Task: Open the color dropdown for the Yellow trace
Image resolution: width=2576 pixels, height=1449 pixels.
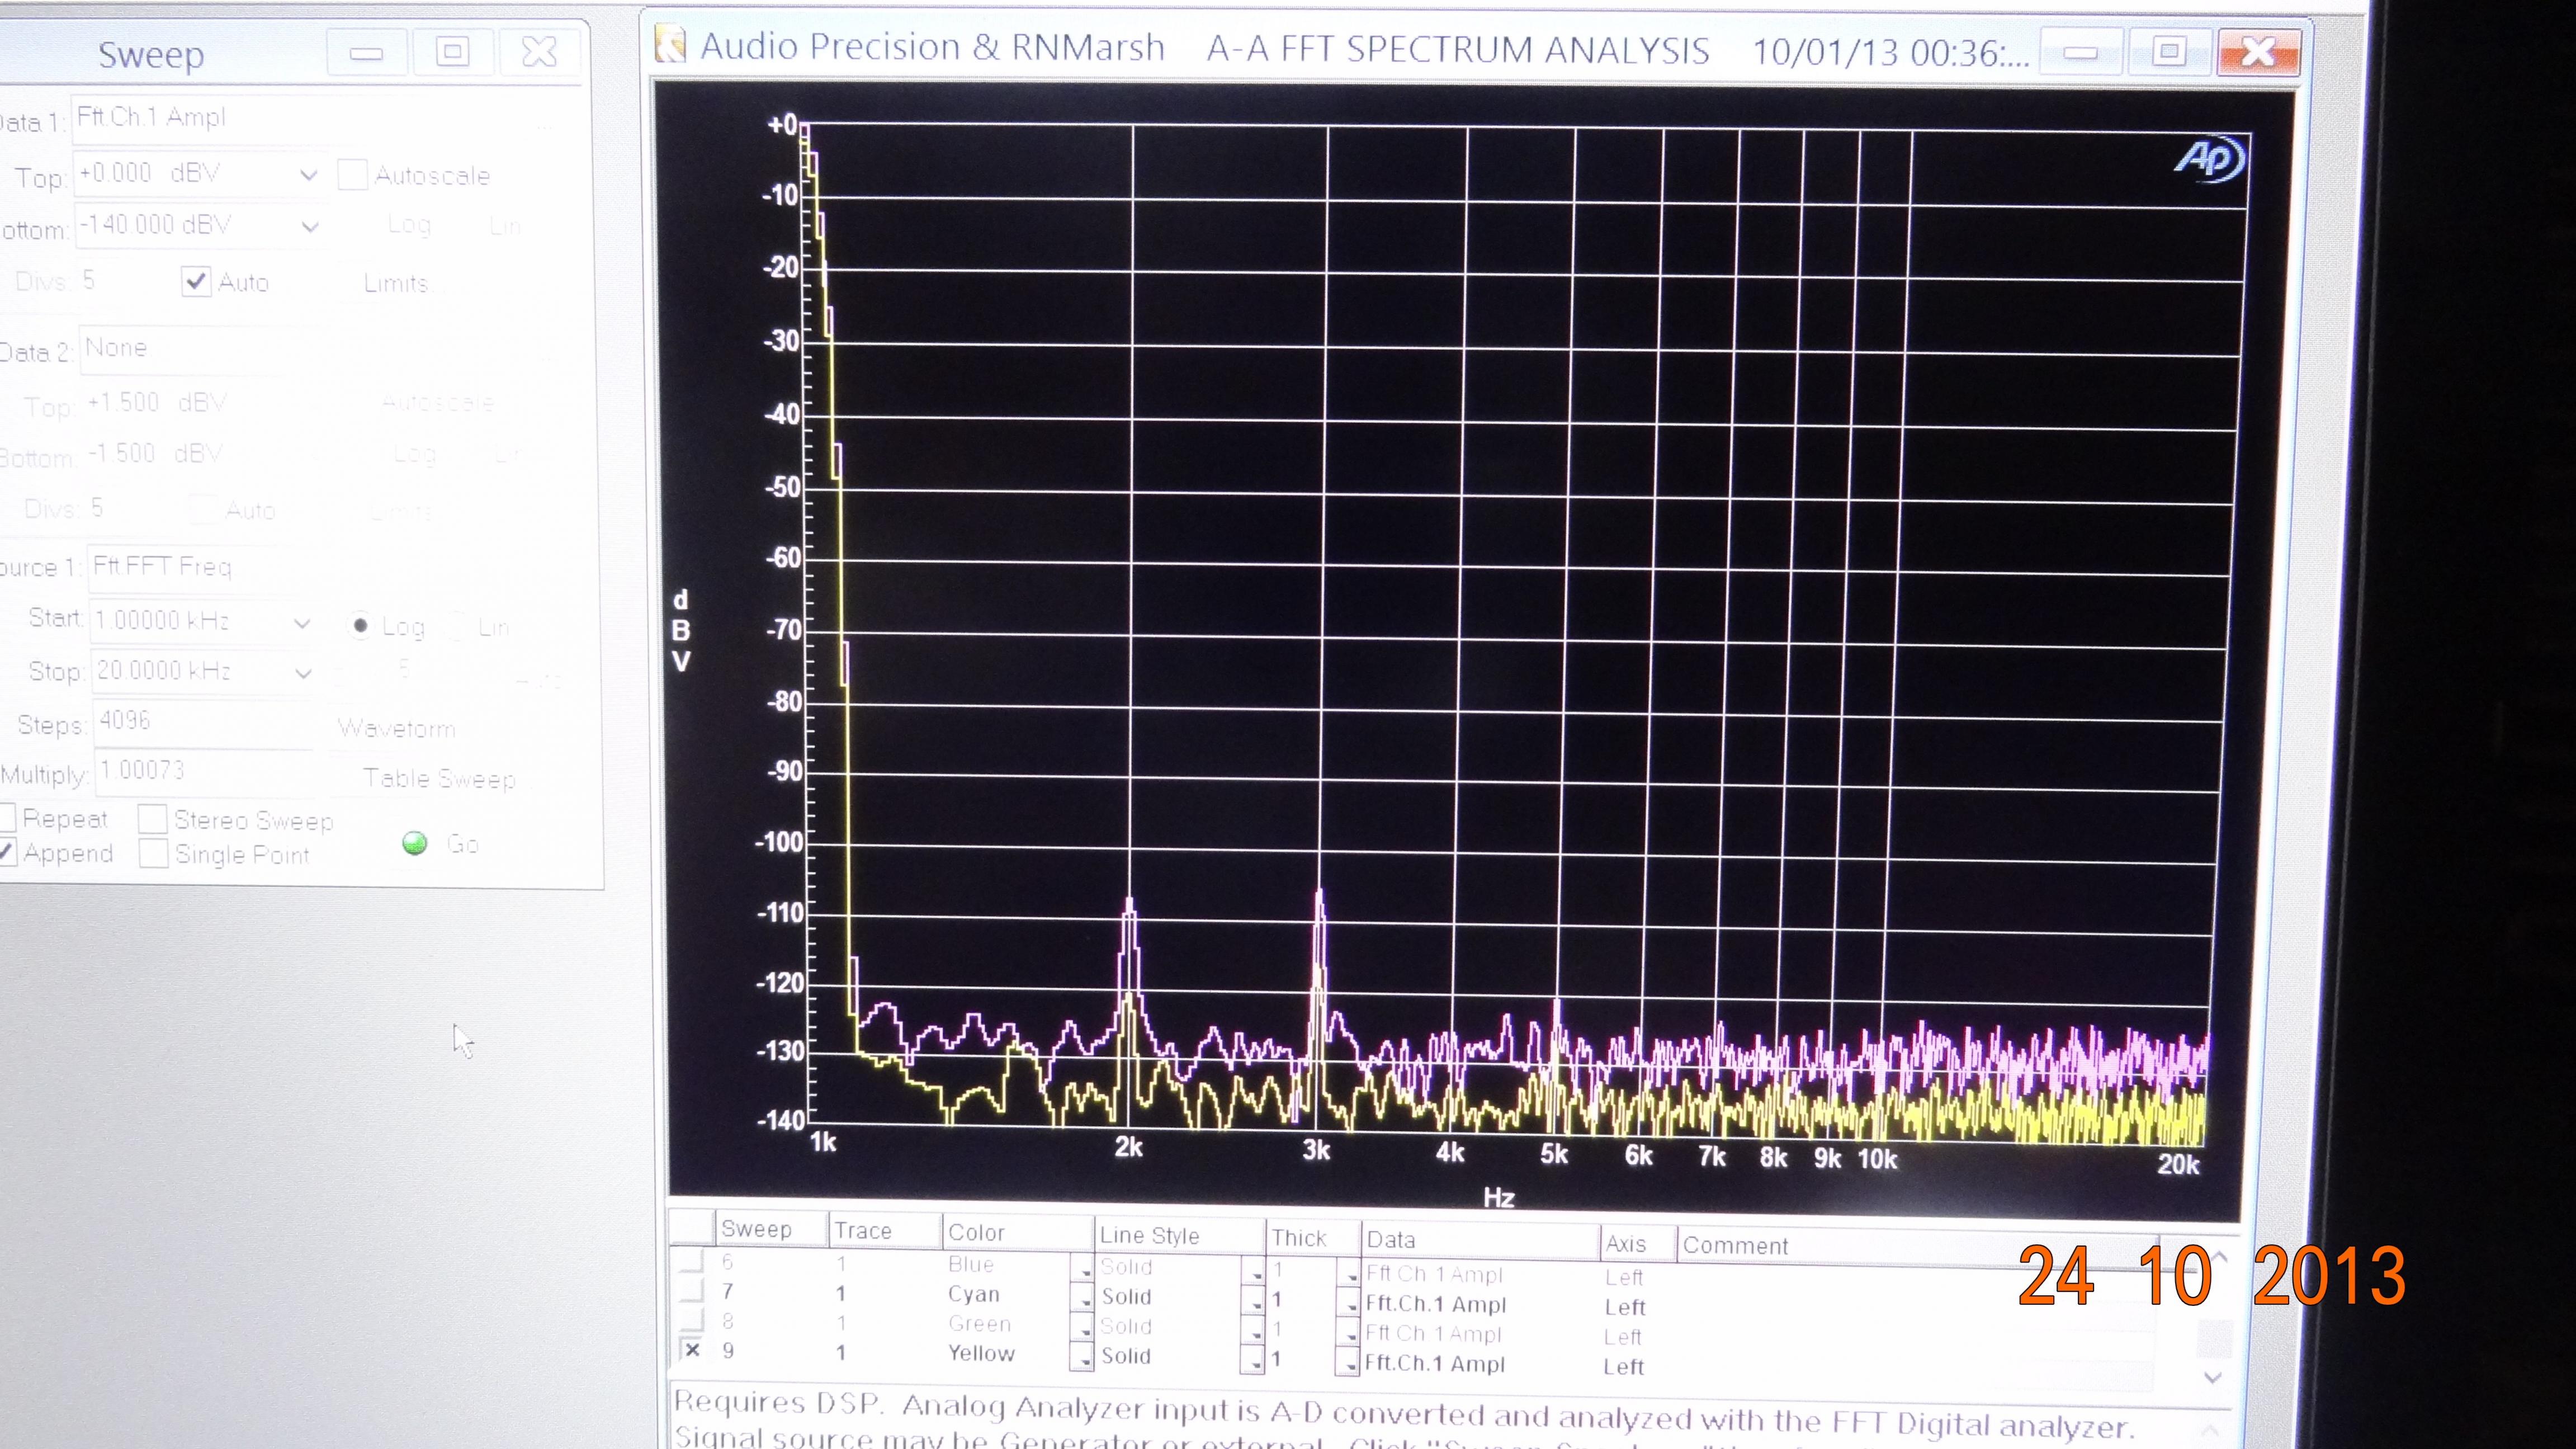Action: tap(1082, 1358)
